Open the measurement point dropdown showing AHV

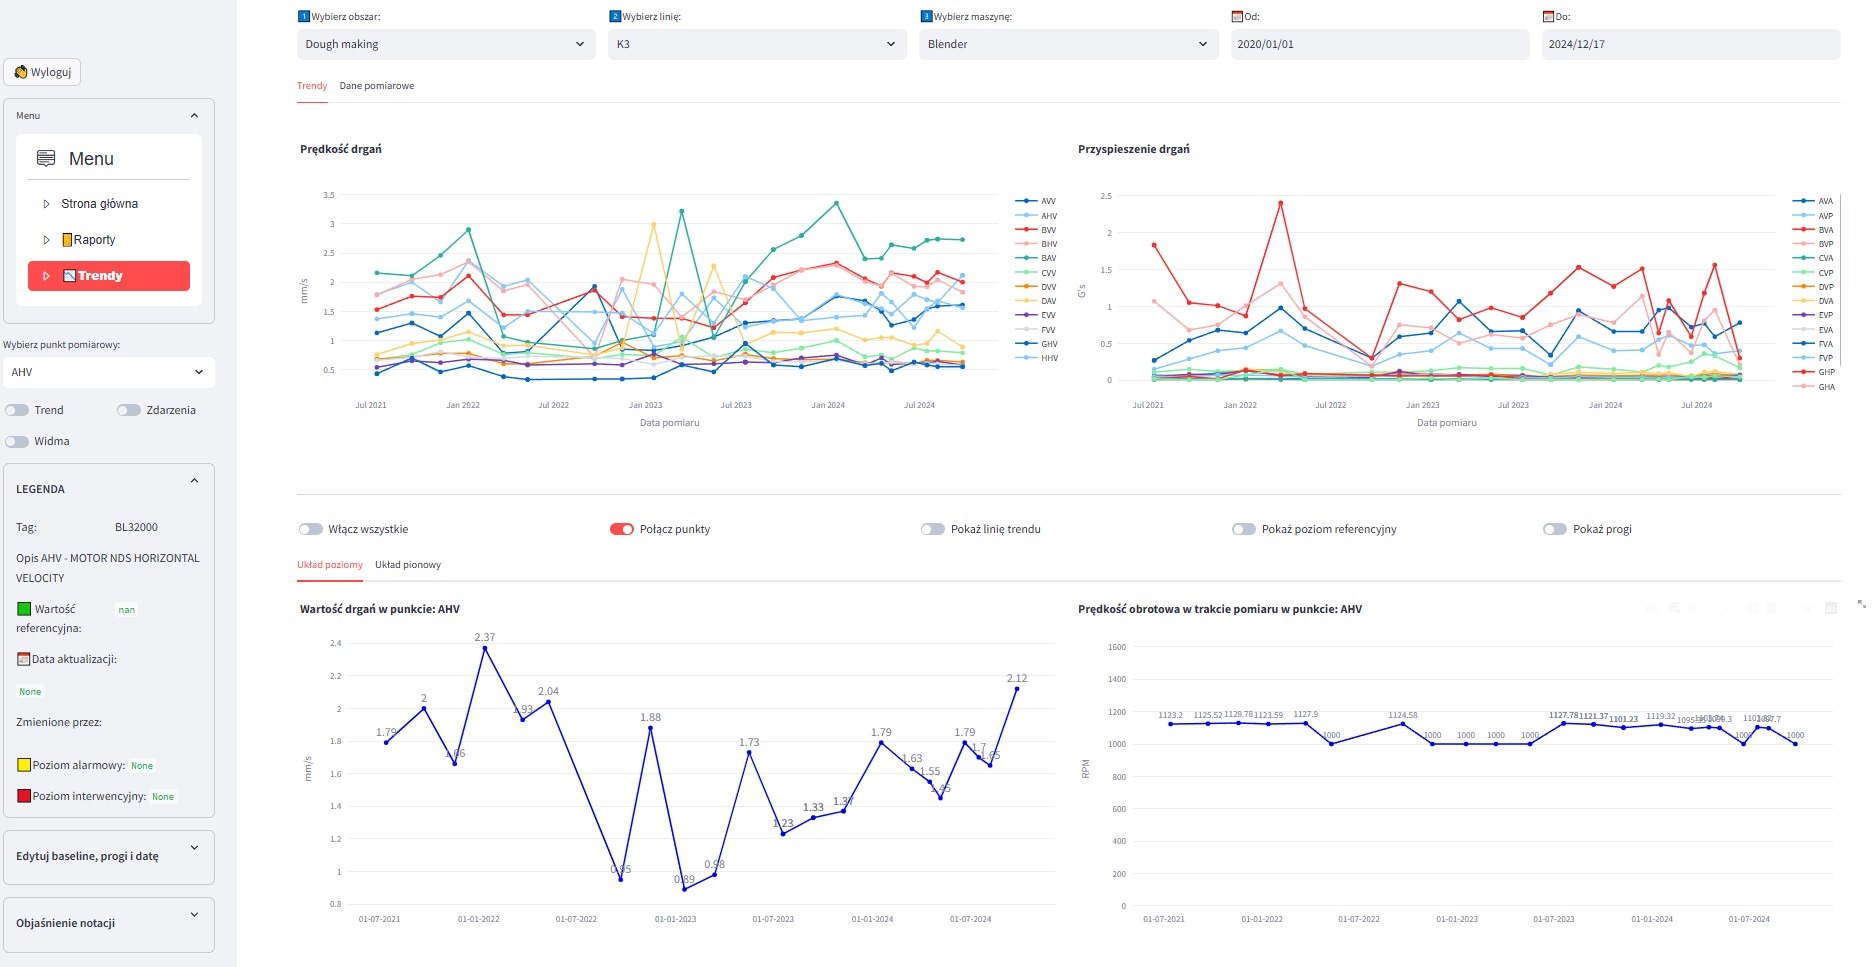pyautogui.click(x=108, y=372)
